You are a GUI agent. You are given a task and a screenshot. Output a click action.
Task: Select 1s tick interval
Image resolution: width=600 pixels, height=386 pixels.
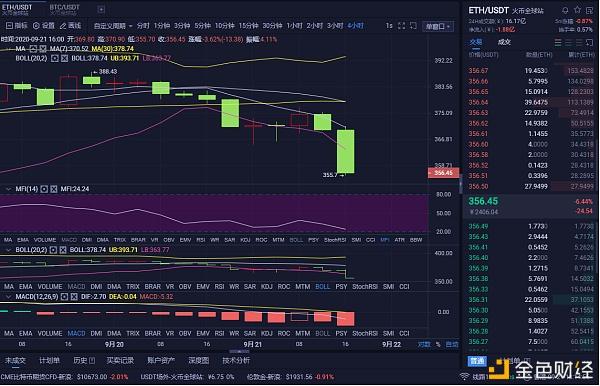pyautogui.click(x=389, y=26)
